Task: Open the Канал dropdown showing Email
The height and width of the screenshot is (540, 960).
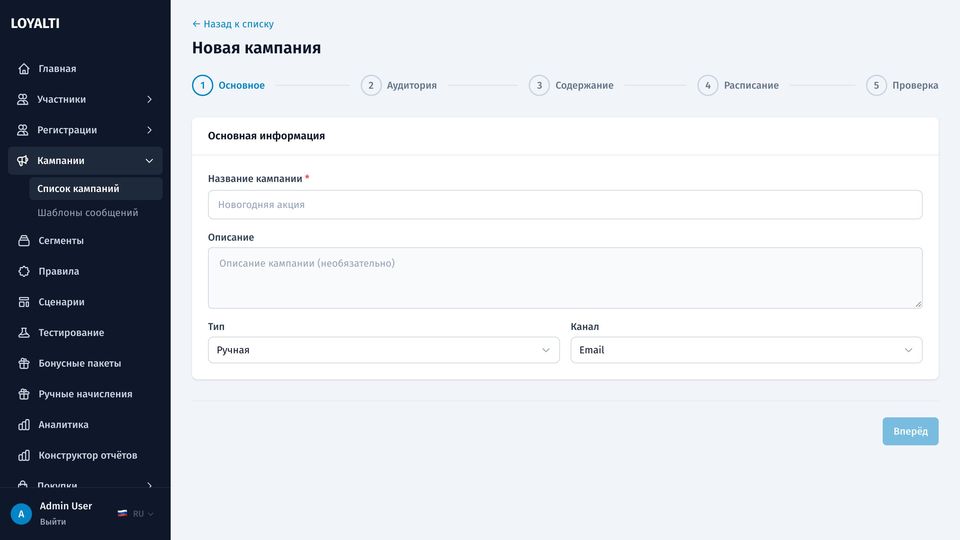Action: click(746, 350)
